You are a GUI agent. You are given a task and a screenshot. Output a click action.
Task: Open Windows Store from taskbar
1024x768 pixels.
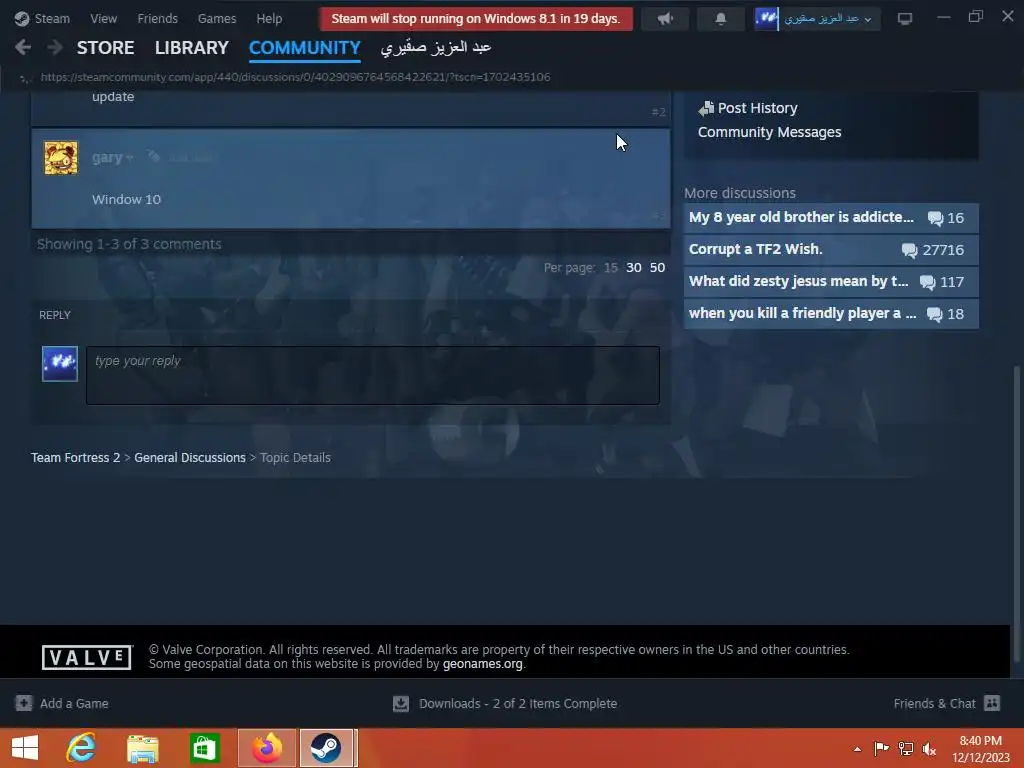click(x=204, y=748)
